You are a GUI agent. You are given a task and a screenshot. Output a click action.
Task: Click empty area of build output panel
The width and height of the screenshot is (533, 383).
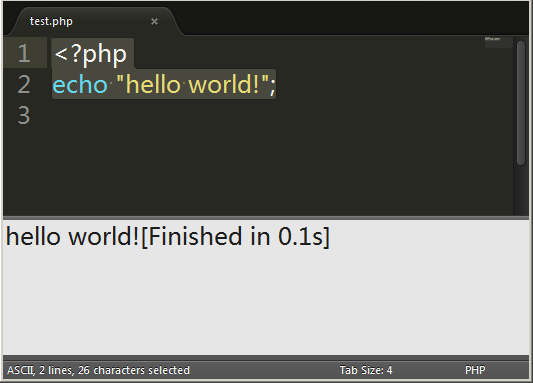pos(266,302)
